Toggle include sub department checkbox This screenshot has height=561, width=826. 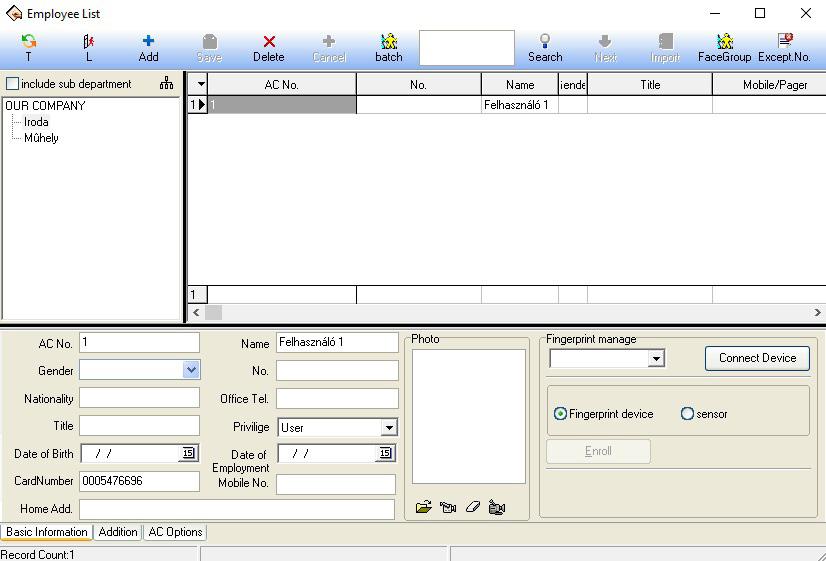pos(12,83)
